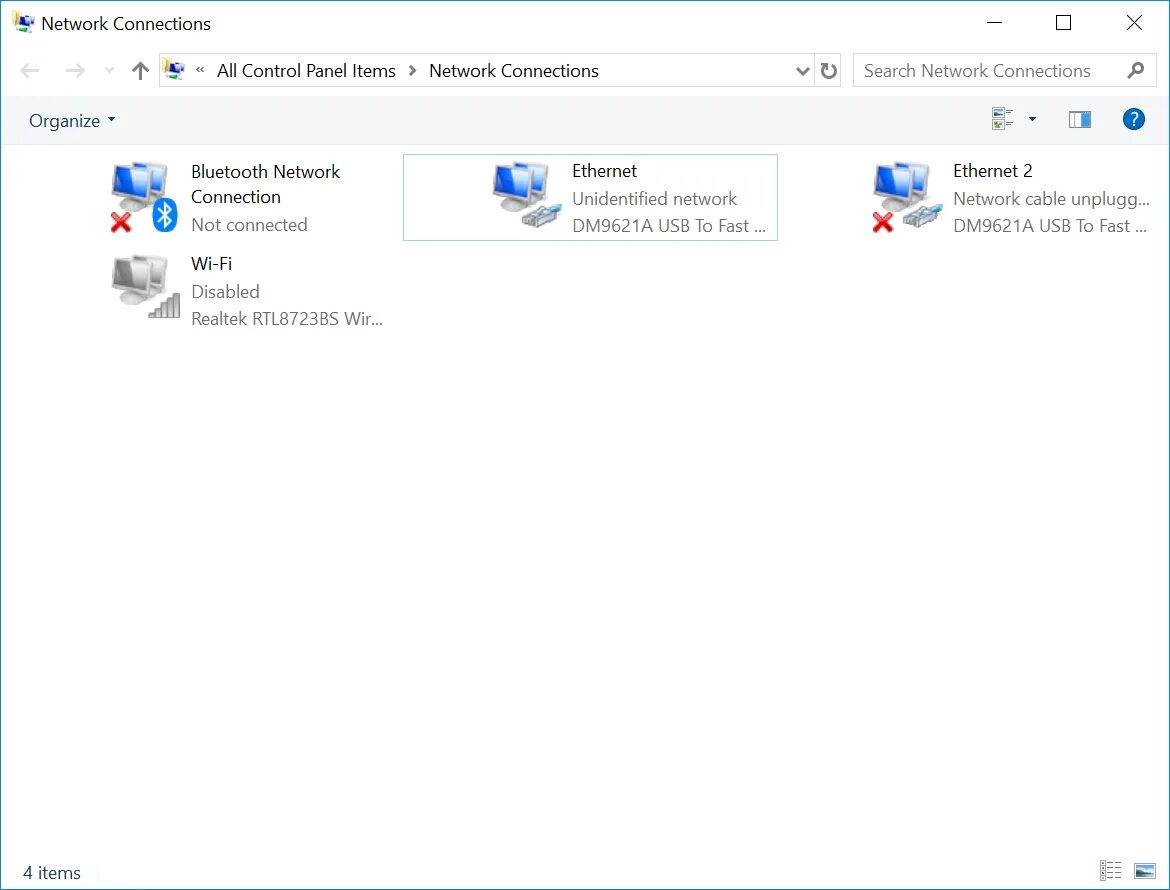Click the Network cable unplugged status

[1051, 199]
